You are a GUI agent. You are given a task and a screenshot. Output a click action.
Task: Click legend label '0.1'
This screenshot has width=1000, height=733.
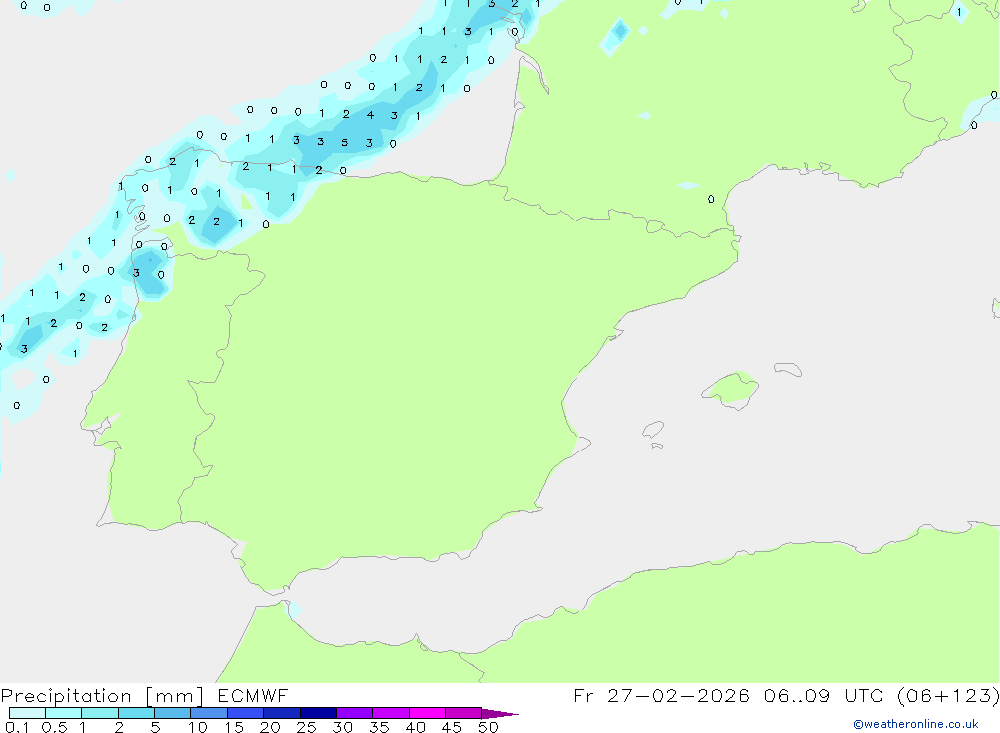[x=17, y=727]
